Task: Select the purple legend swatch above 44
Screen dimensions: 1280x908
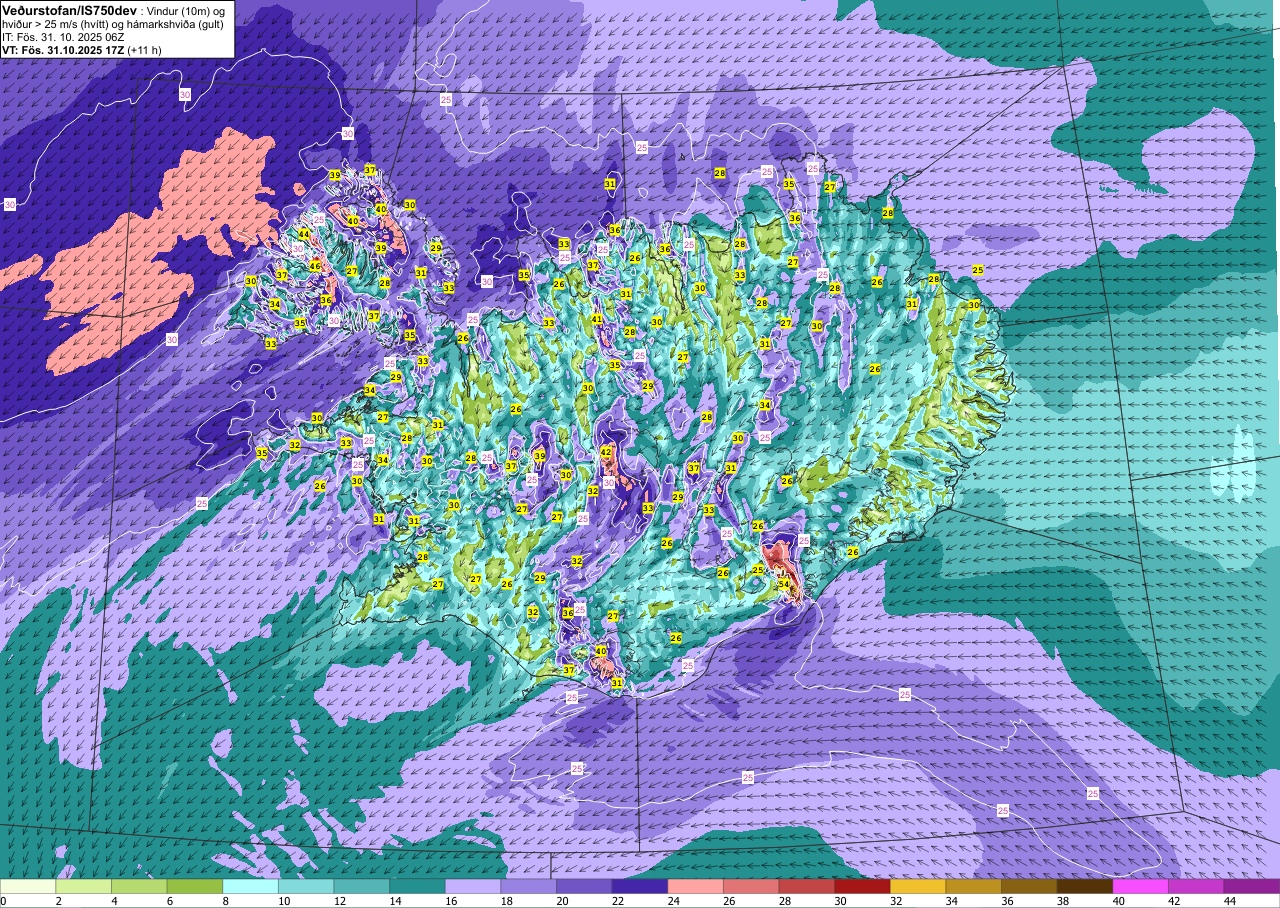Action: (x=1252, y=886)
